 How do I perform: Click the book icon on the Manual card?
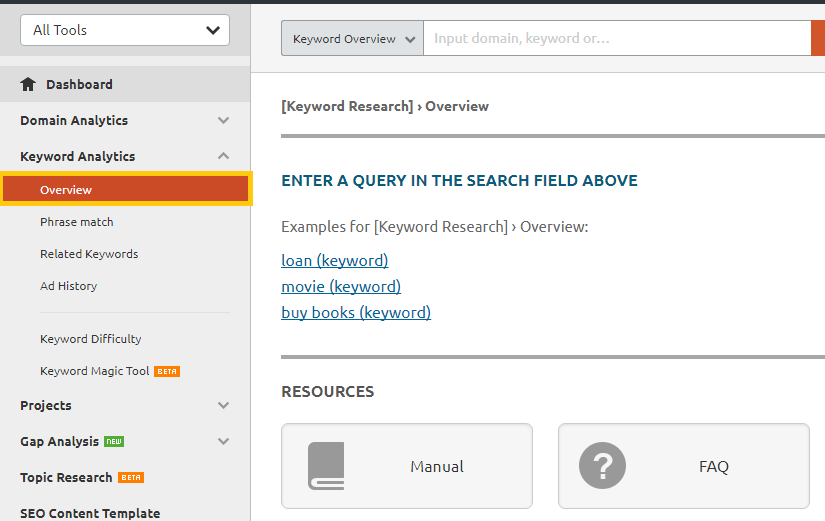[x=326, y=466]
